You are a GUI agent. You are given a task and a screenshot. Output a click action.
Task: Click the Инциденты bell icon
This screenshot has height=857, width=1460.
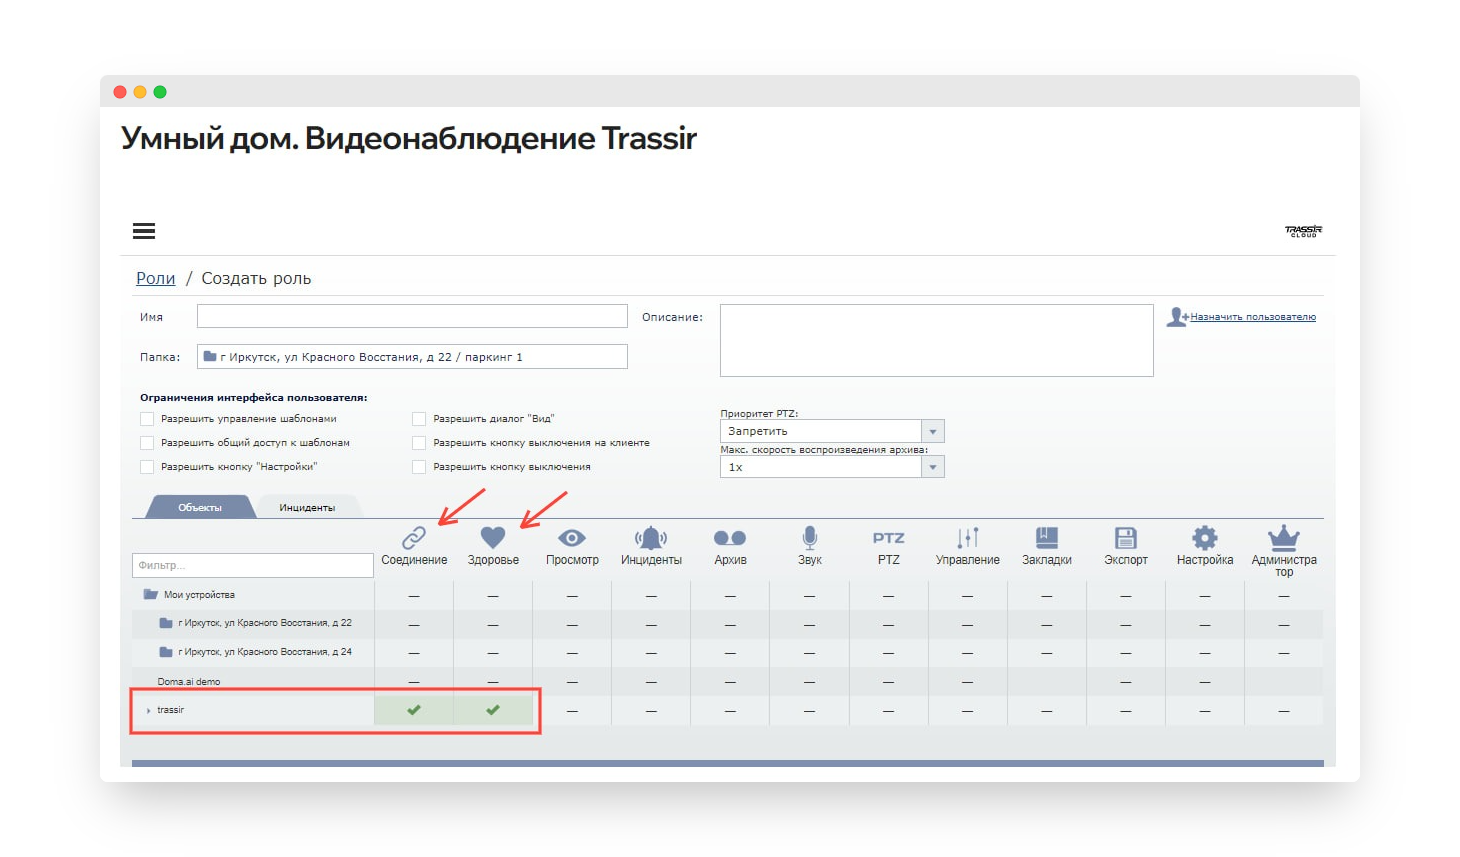pyautogui.click(x=651, y=538)
